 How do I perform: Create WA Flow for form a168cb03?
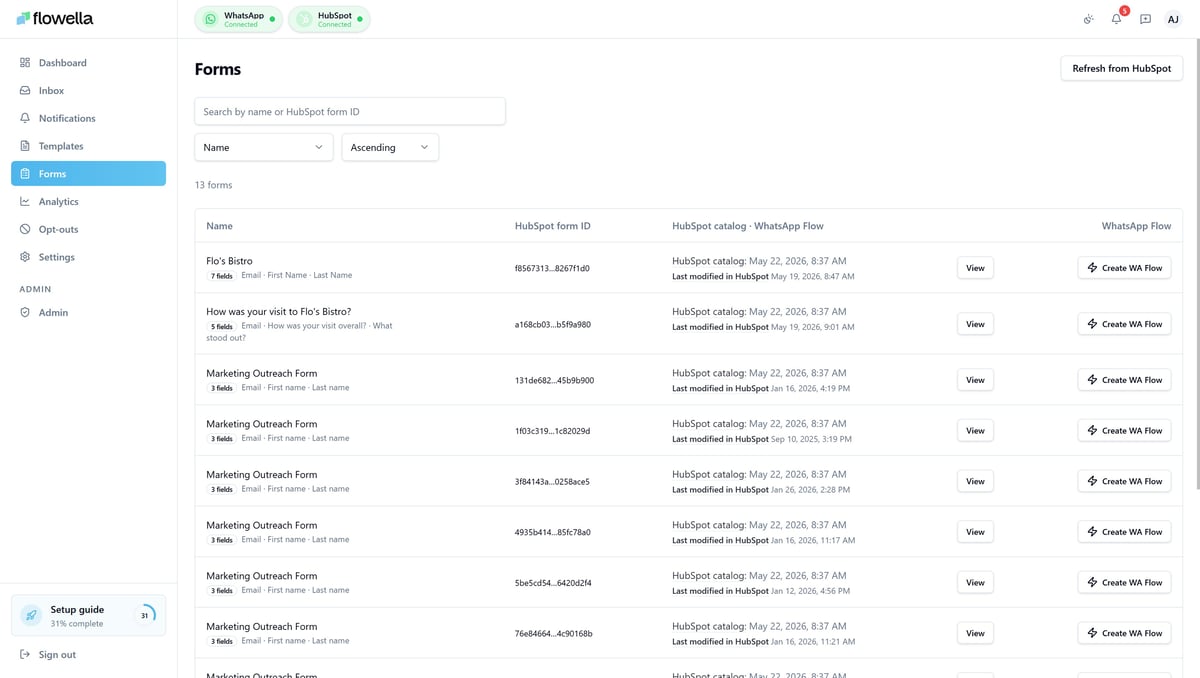tap(1124, 324)
